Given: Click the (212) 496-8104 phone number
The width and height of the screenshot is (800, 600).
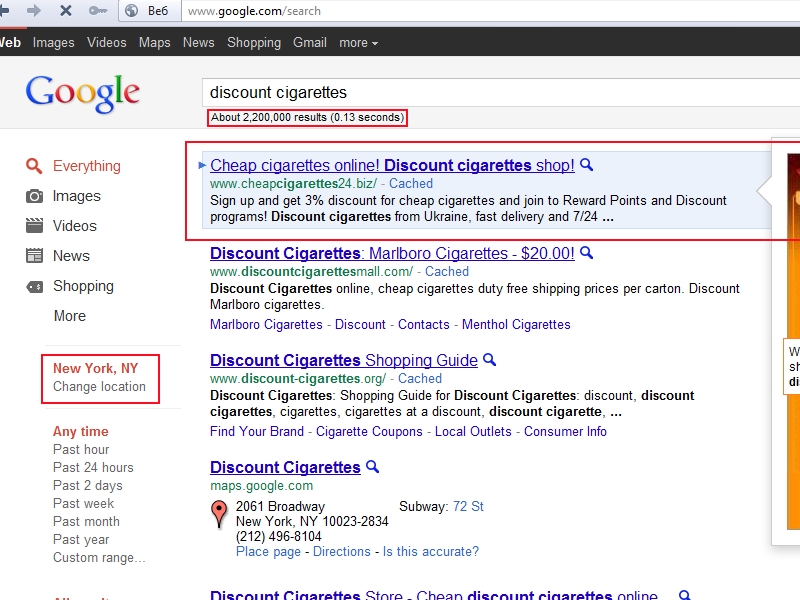Looking at the screenshot, I should click(279, 537).
